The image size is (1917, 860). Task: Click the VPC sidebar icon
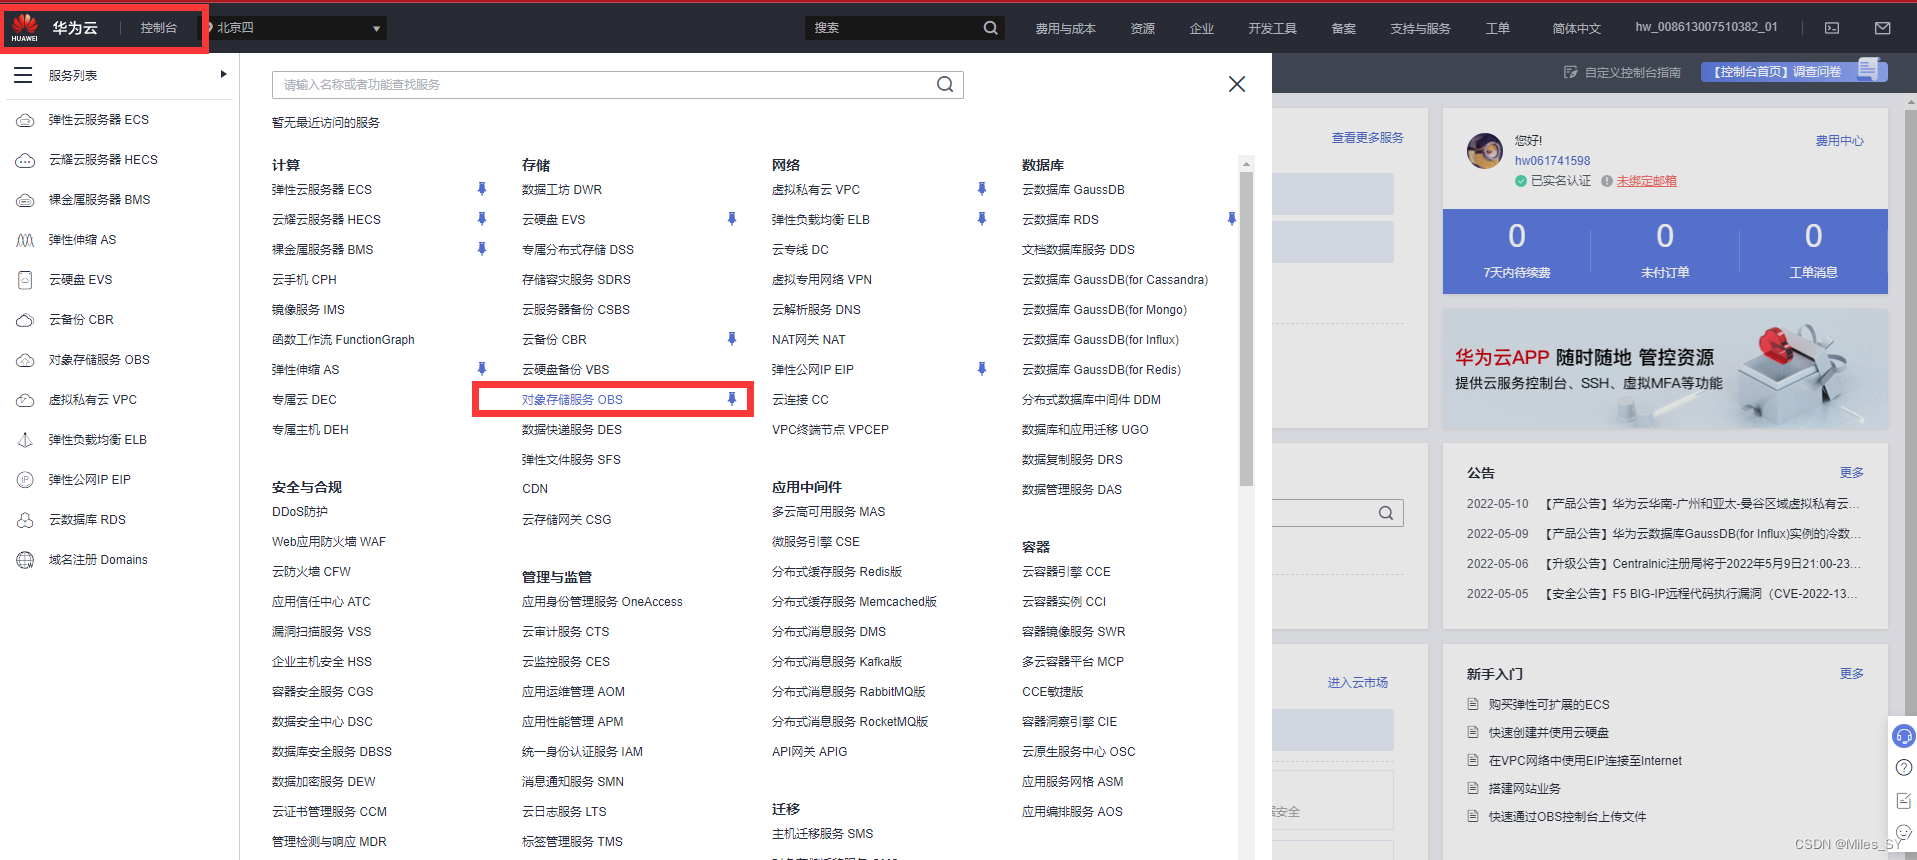tap(25, 400)
